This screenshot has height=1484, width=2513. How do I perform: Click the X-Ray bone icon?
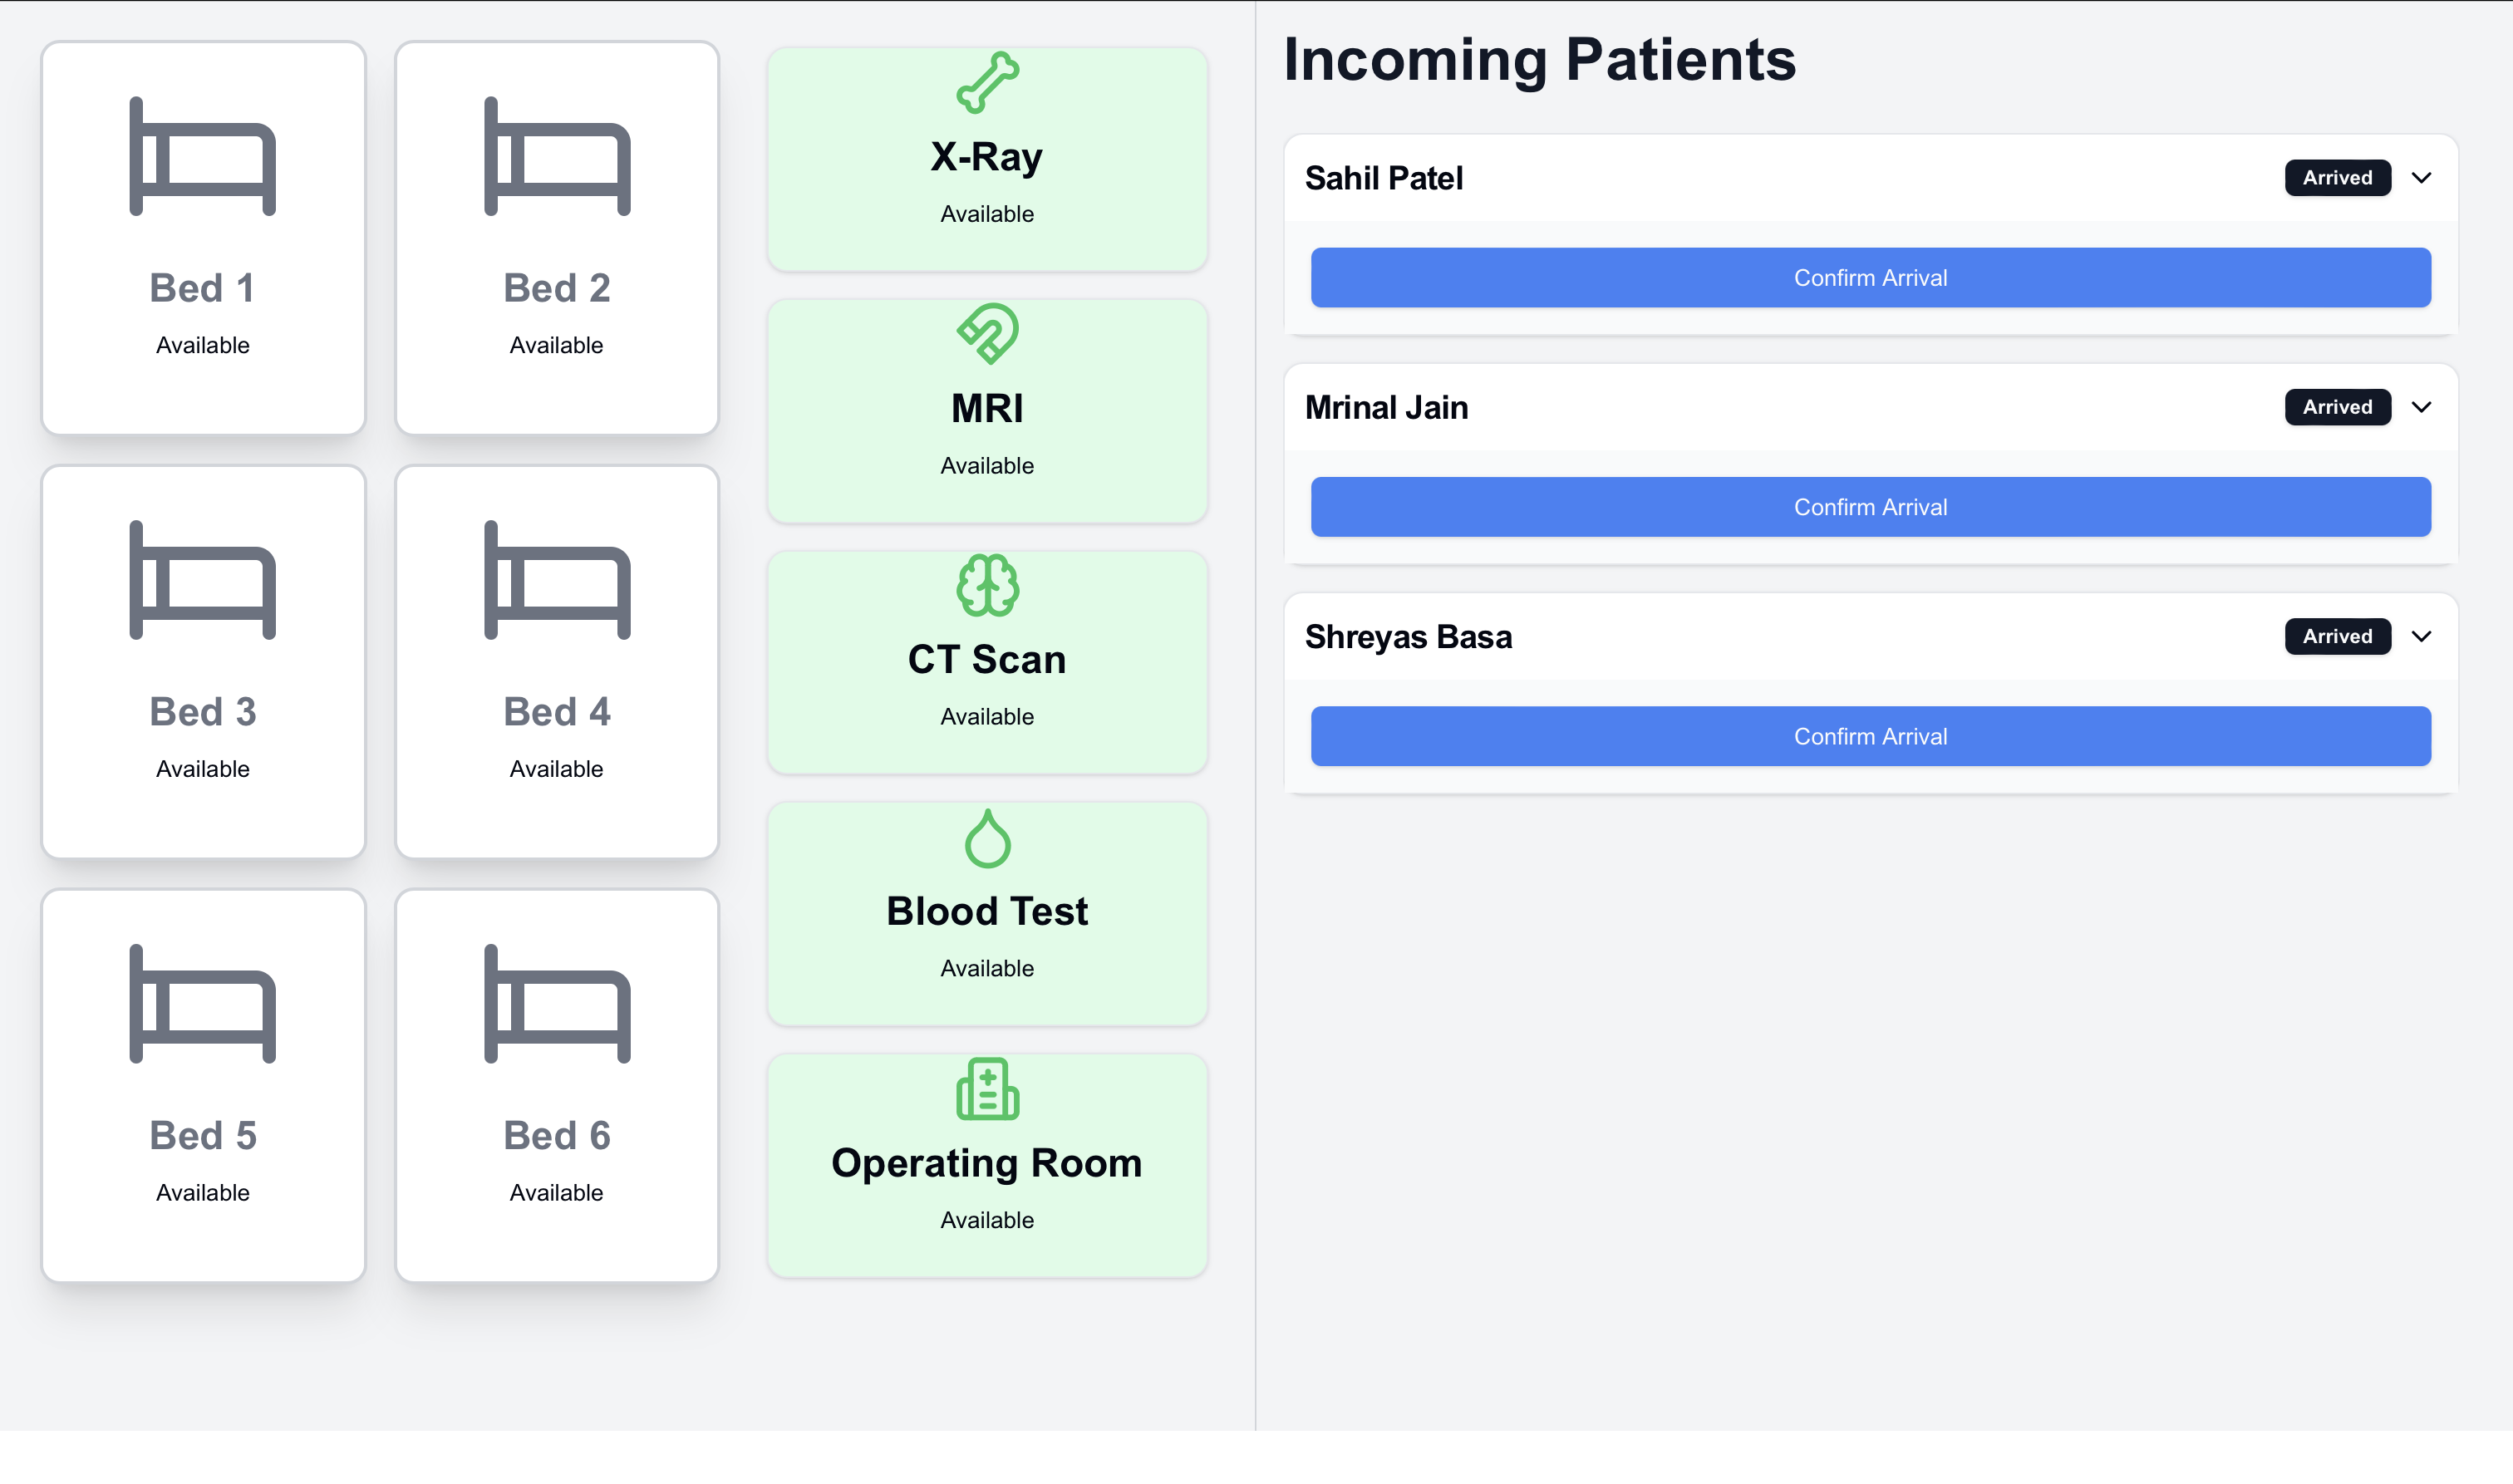click(x=987, y=82)
